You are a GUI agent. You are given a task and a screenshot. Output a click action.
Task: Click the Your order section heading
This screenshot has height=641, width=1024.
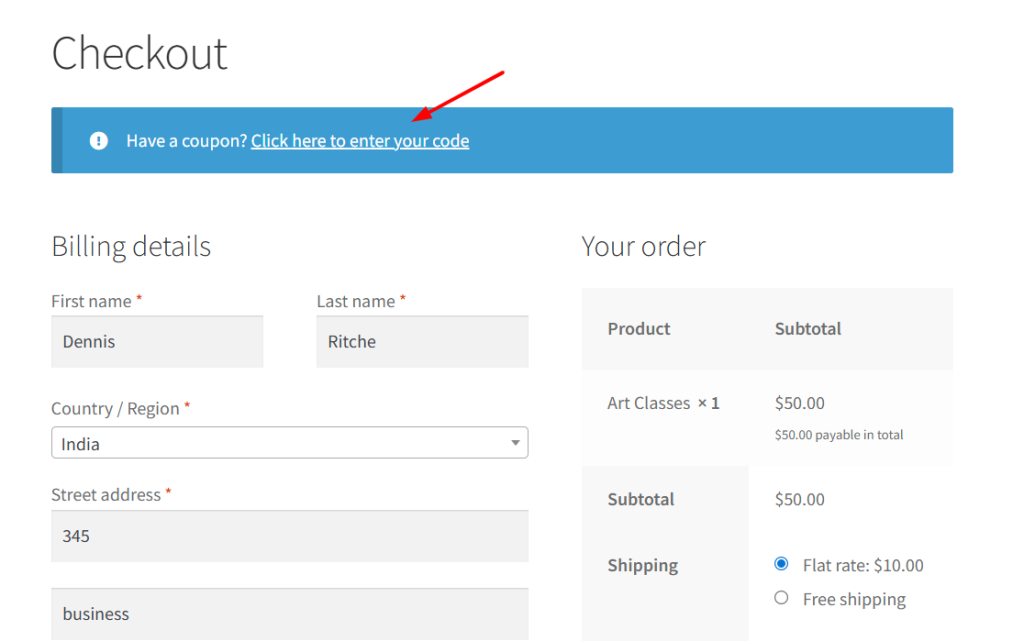(x=644, y=246)
